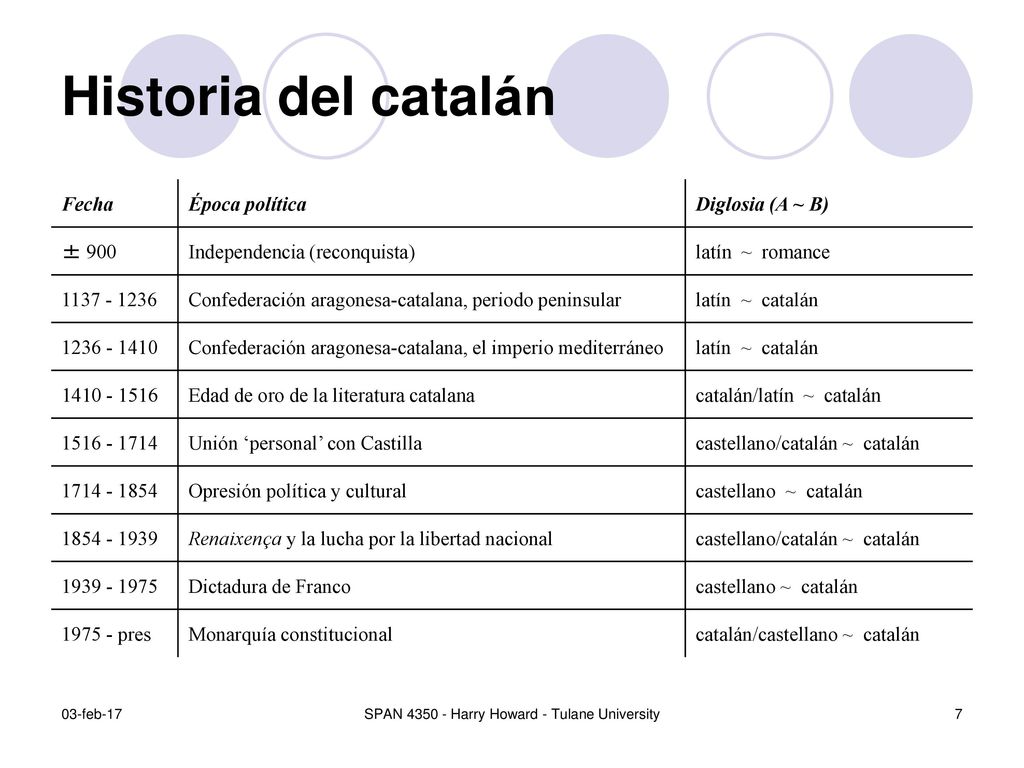Select 'Confederación aragonesa-catalana, periodo peninsular' text
Screen dimensions: 1024x768
(x=405, y=300)
